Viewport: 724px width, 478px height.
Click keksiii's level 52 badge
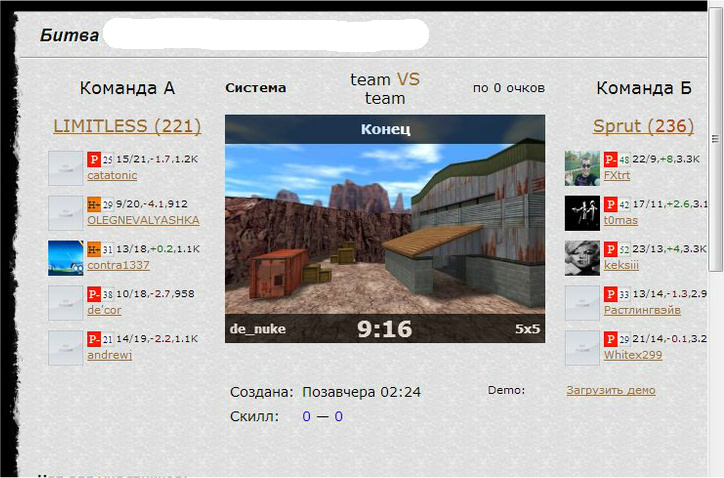click(x=624, y=250)
